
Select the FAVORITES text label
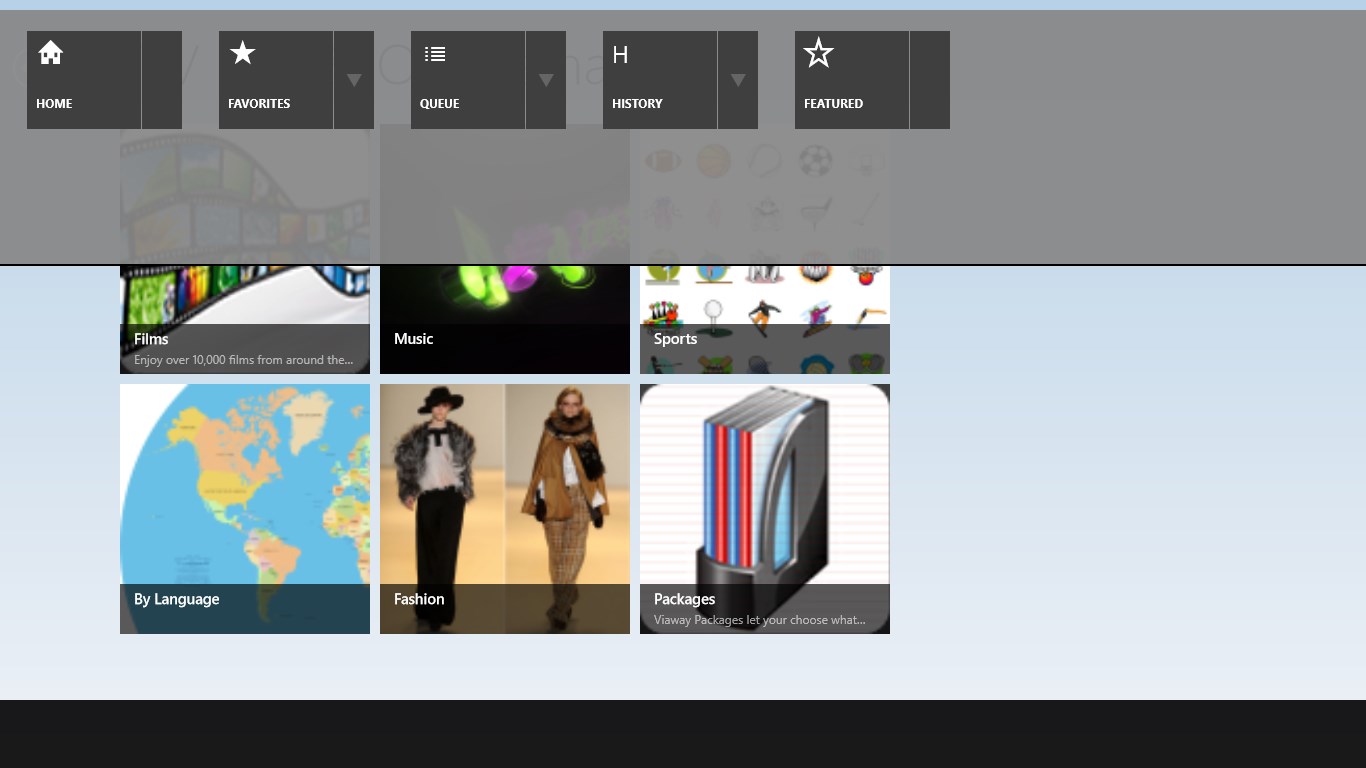point(259,103)
